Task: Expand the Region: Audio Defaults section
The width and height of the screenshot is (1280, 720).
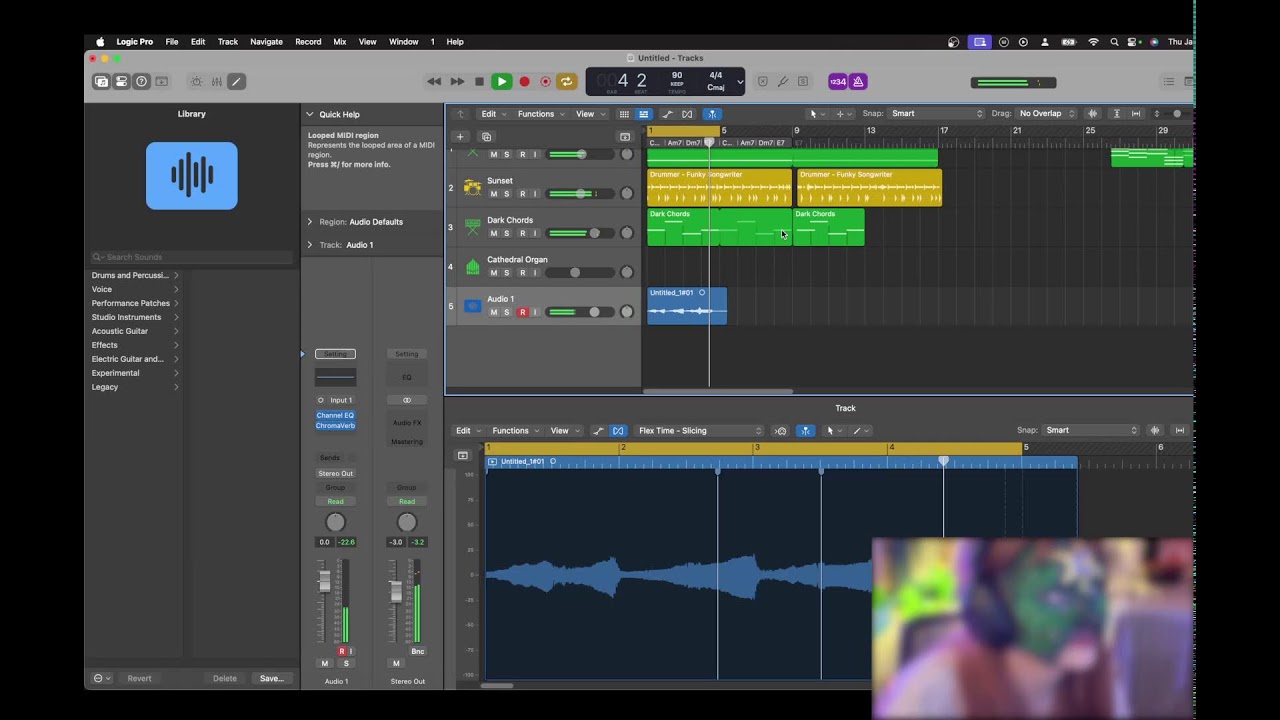Action: point(309,222)
